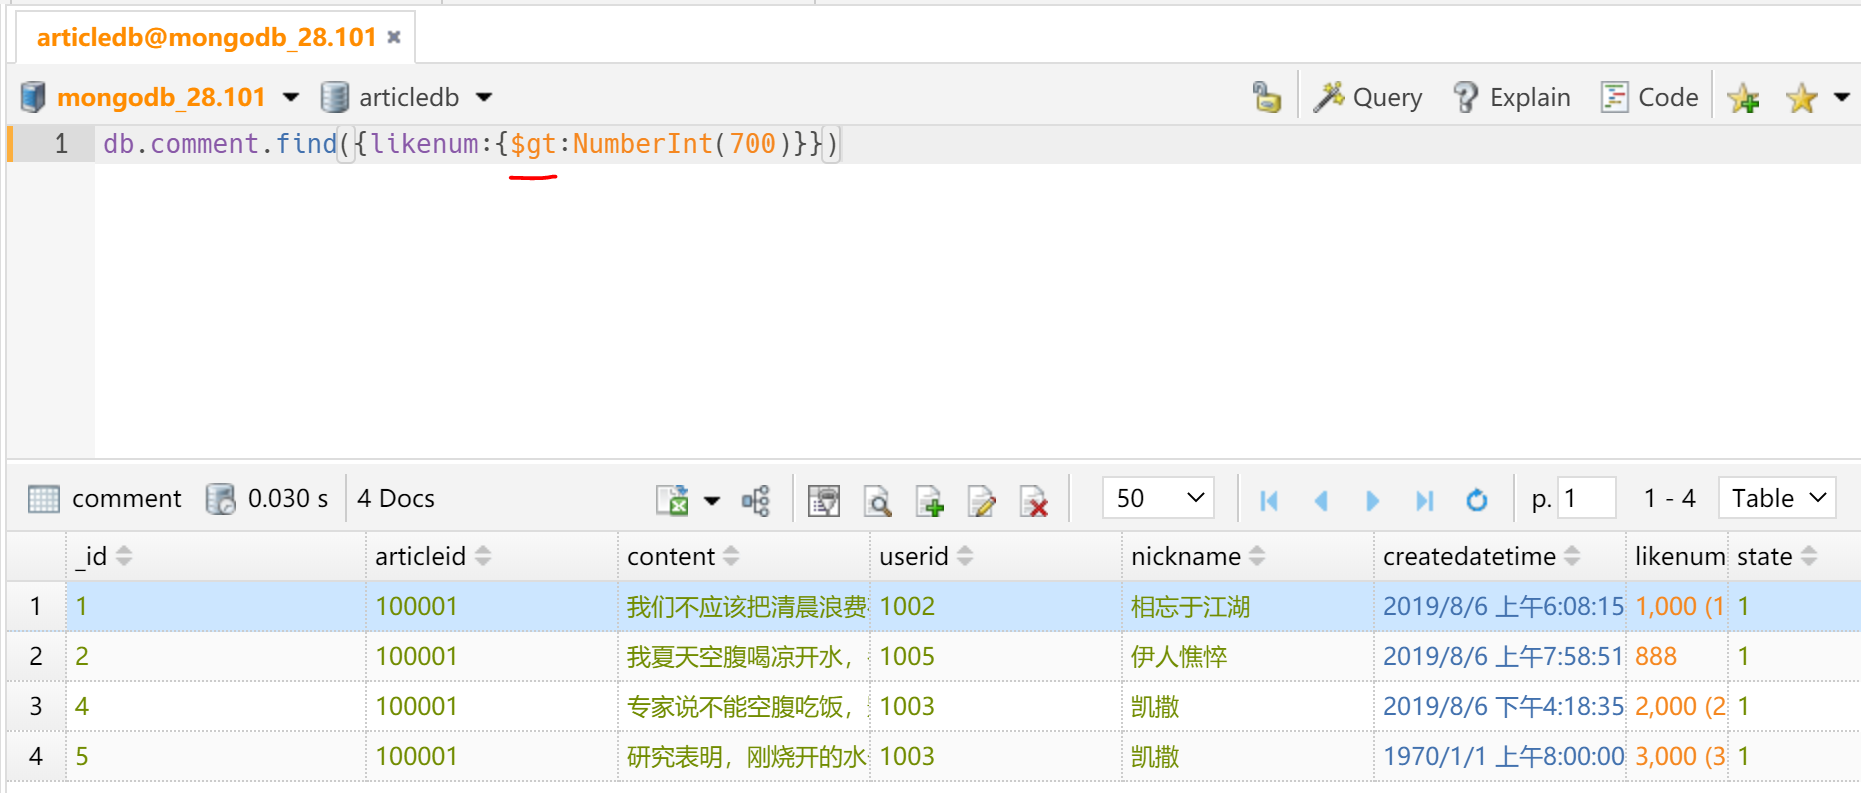Go to the next results page
Image resolution: width=1861 pixels, height=793 pixels.
click(1372, 499)
